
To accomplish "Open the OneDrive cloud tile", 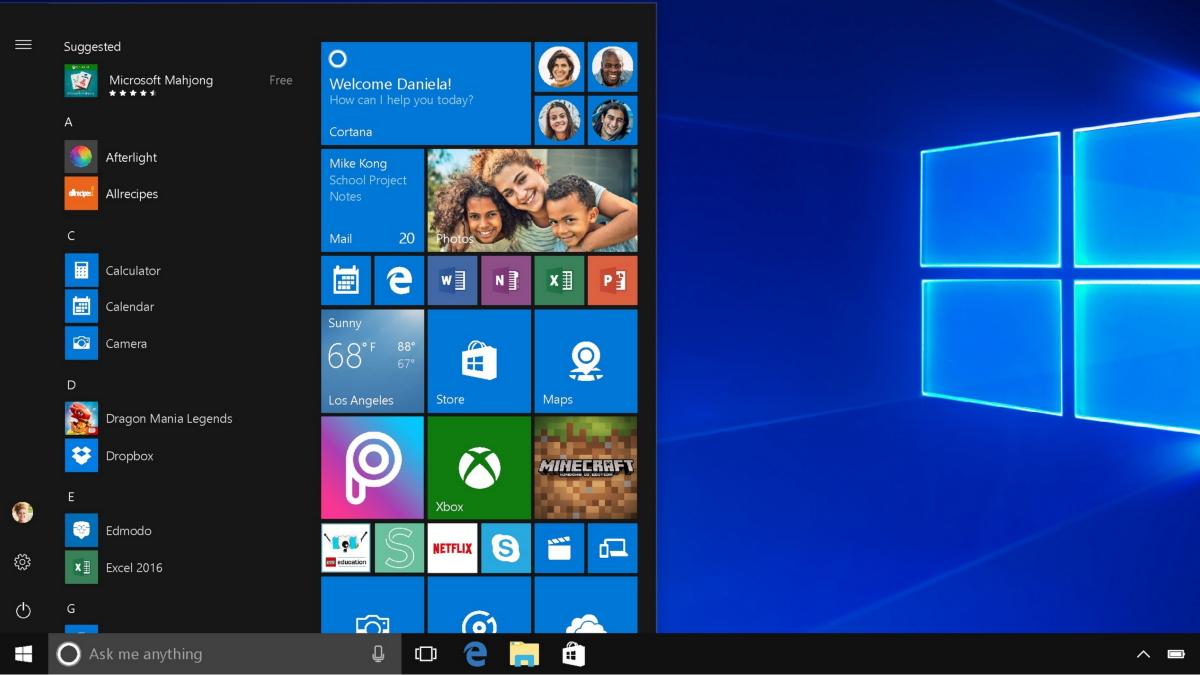I will click(586, 605).
